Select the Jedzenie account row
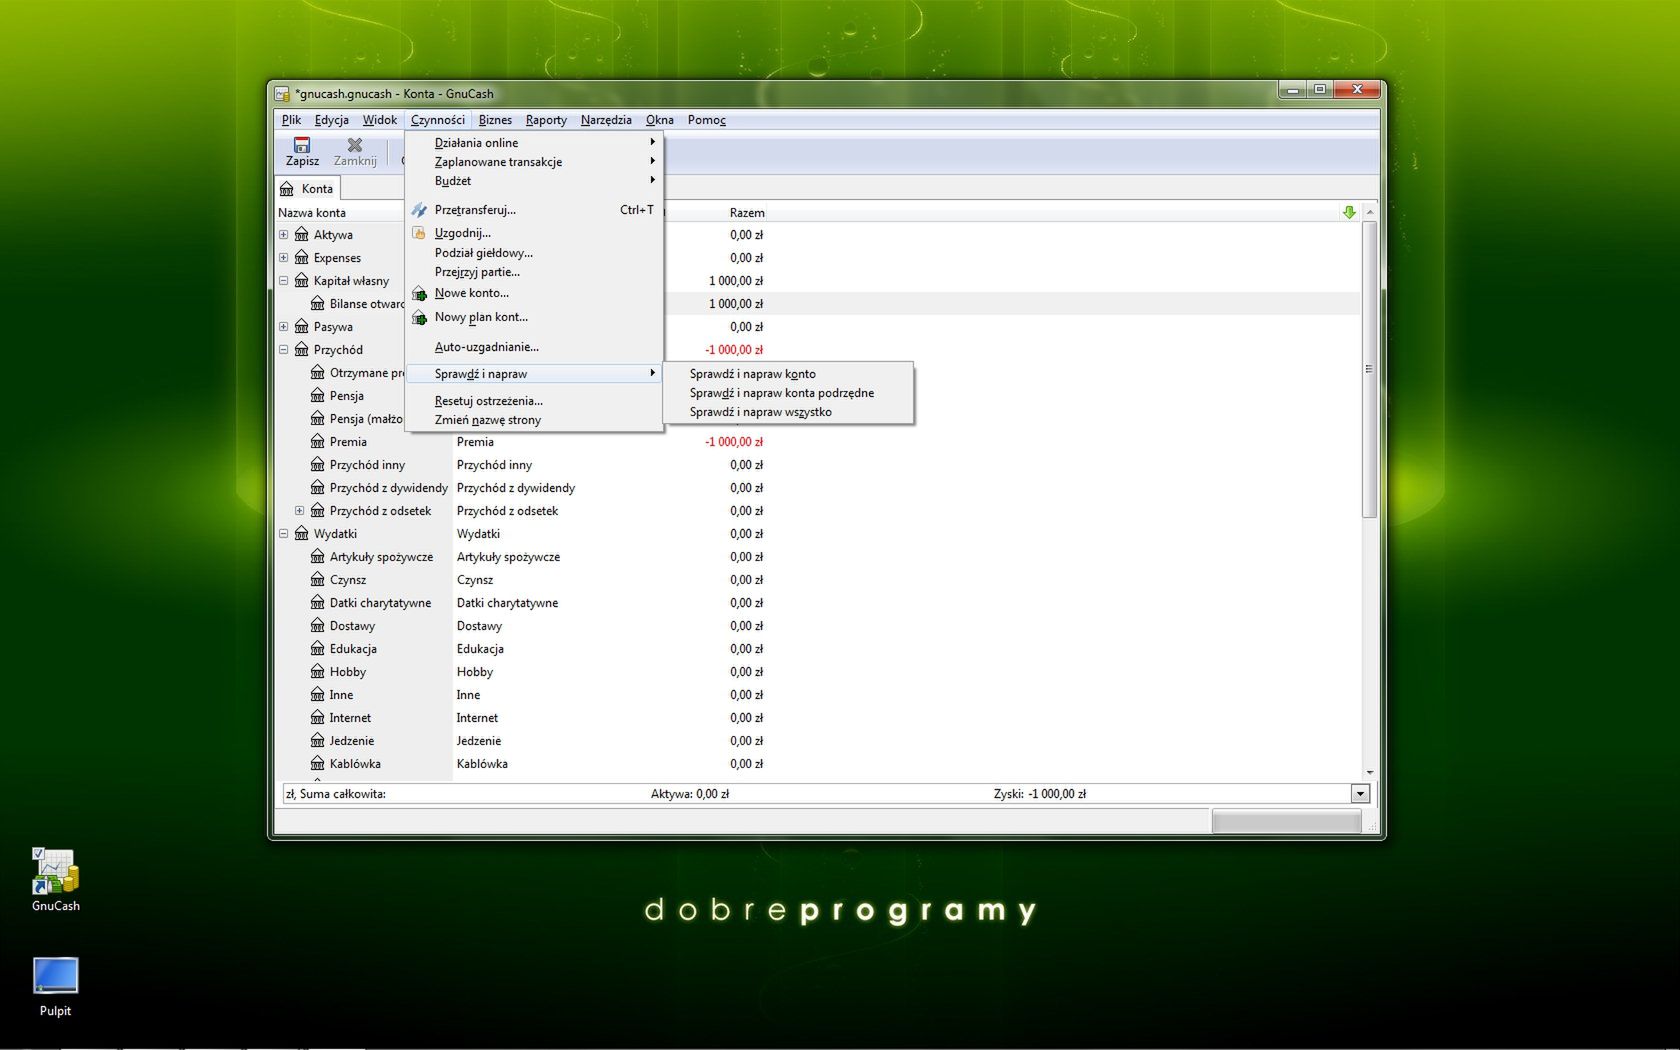Screen dimensions: 1680x1050 [x=818, y=741]
